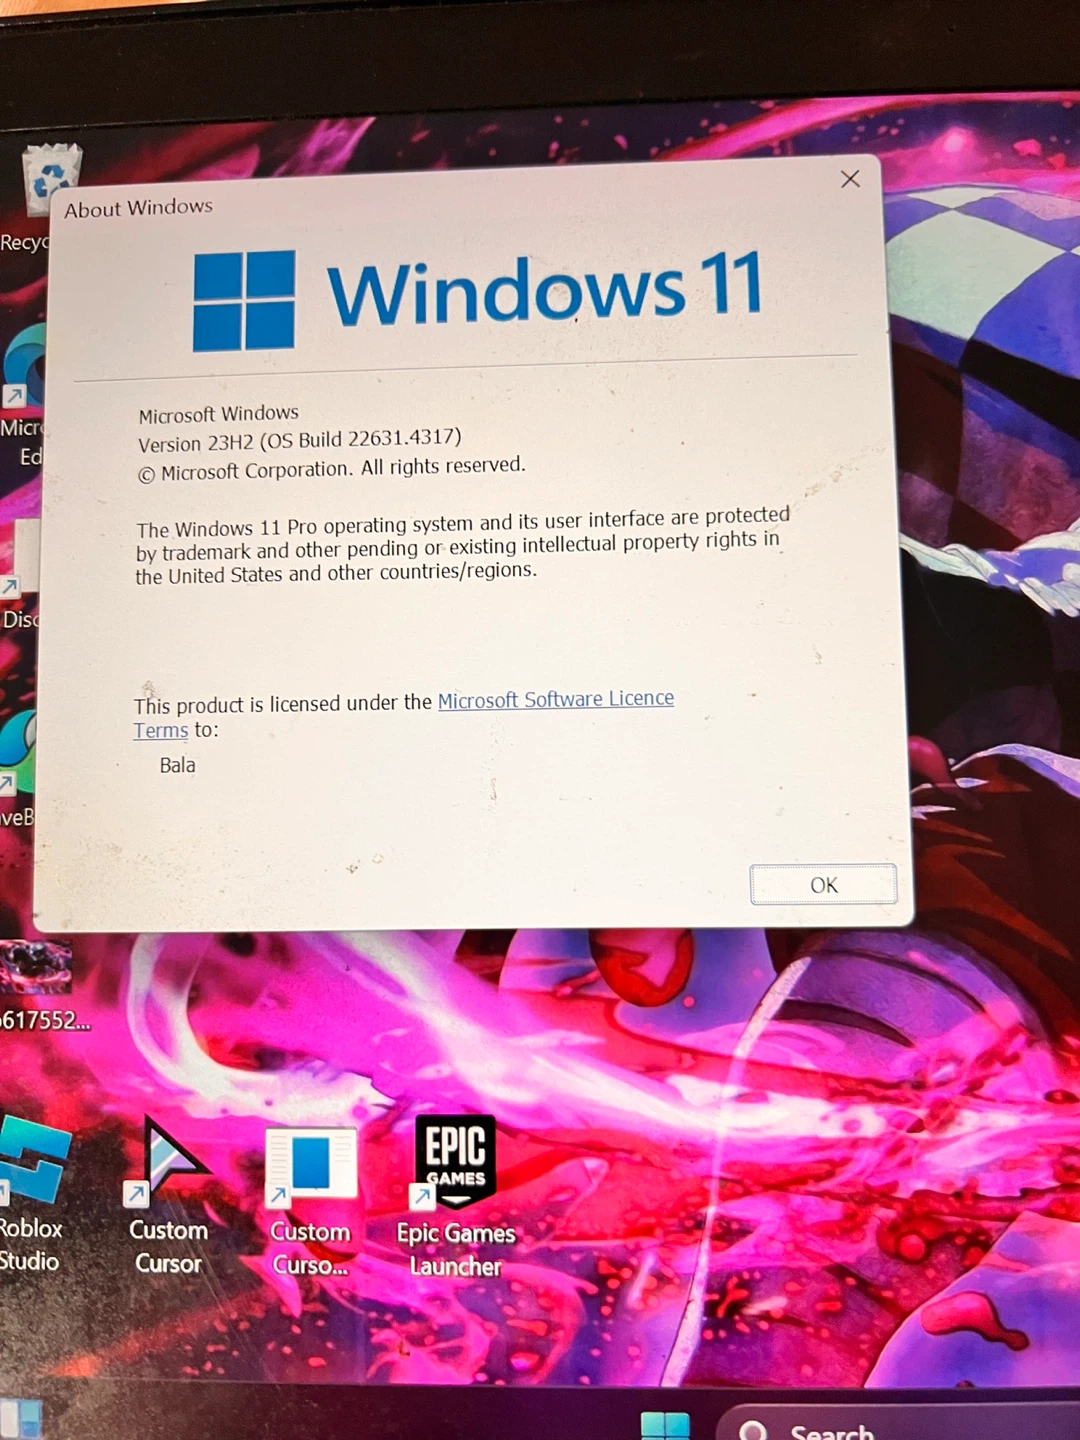Viewport: 1080px width, 1440px height.
Task: Click the Windows 11 Pro trademark paragraph
Action: click(462, 546)
